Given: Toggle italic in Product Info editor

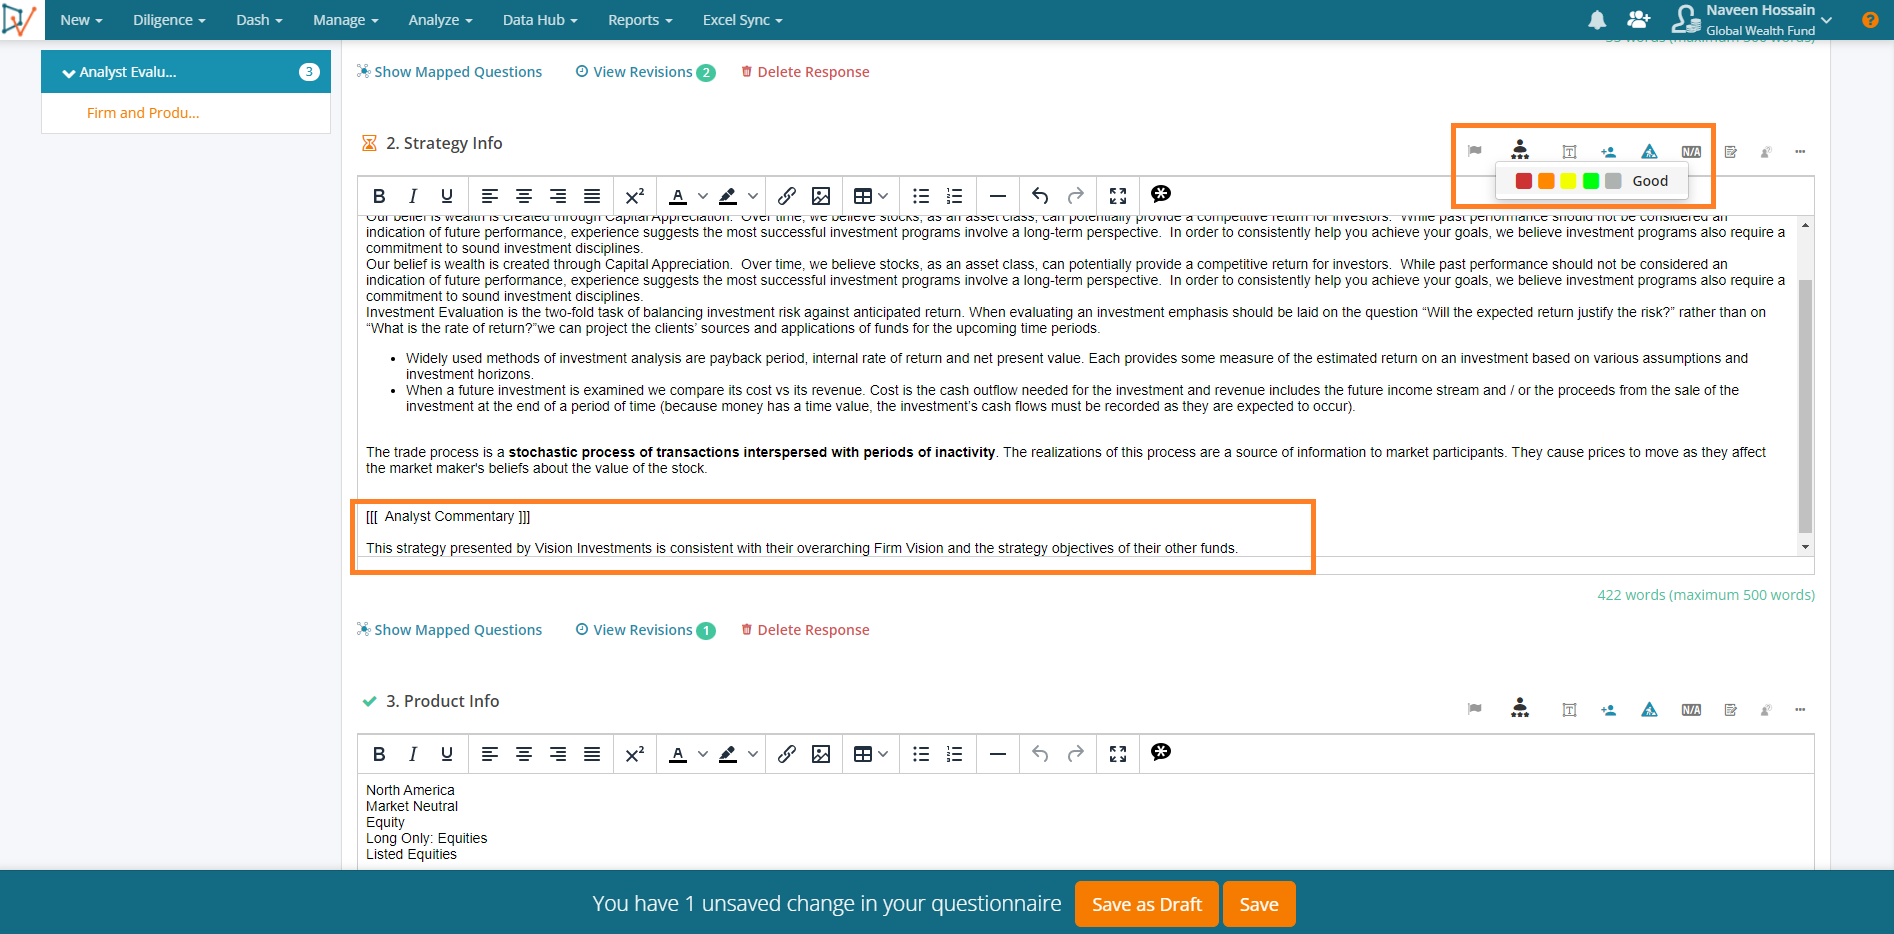Looking at the screenshot, I should [x=413, y=754].
